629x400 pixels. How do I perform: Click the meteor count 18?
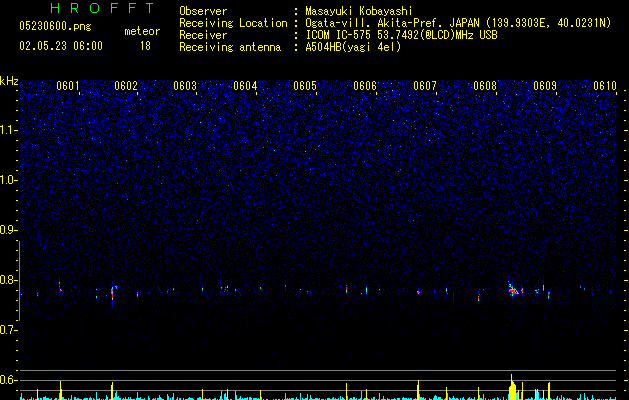coord(145,46)
